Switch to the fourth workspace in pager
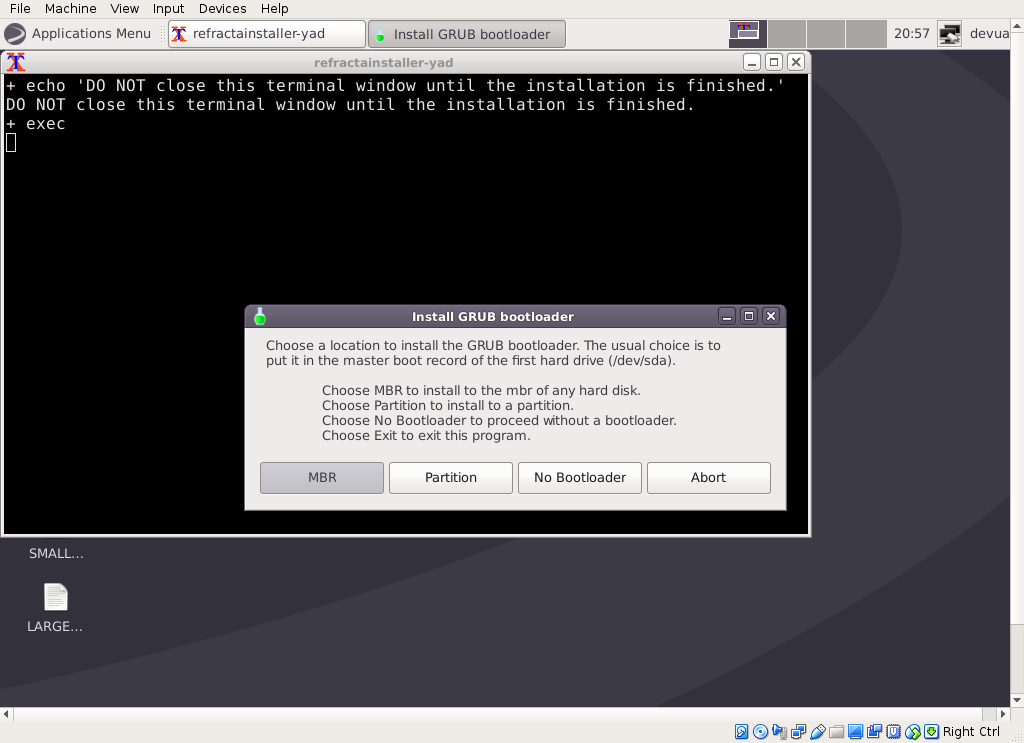 click(x=865, y=34)
